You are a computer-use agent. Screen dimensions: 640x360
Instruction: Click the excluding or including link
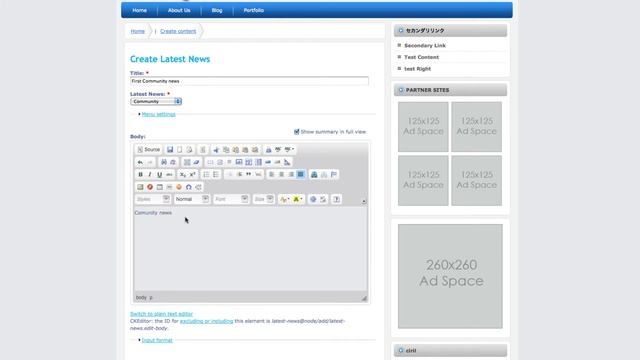[207, 321]
